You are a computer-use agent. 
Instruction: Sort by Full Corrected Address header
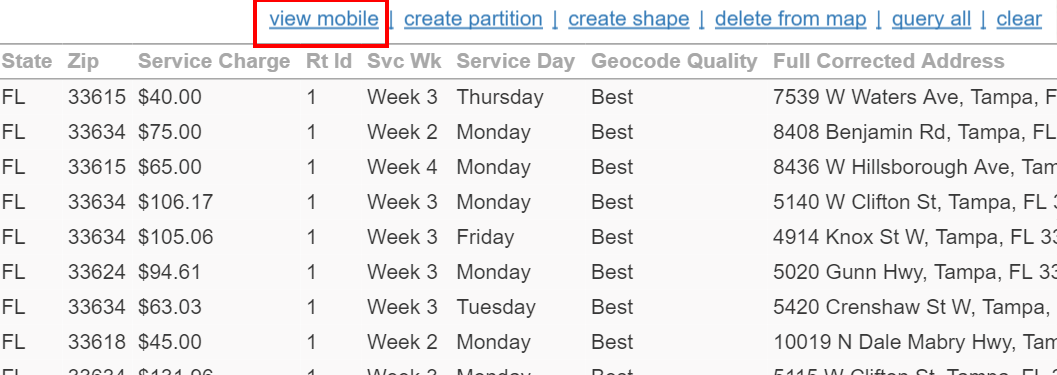point(888,61)
